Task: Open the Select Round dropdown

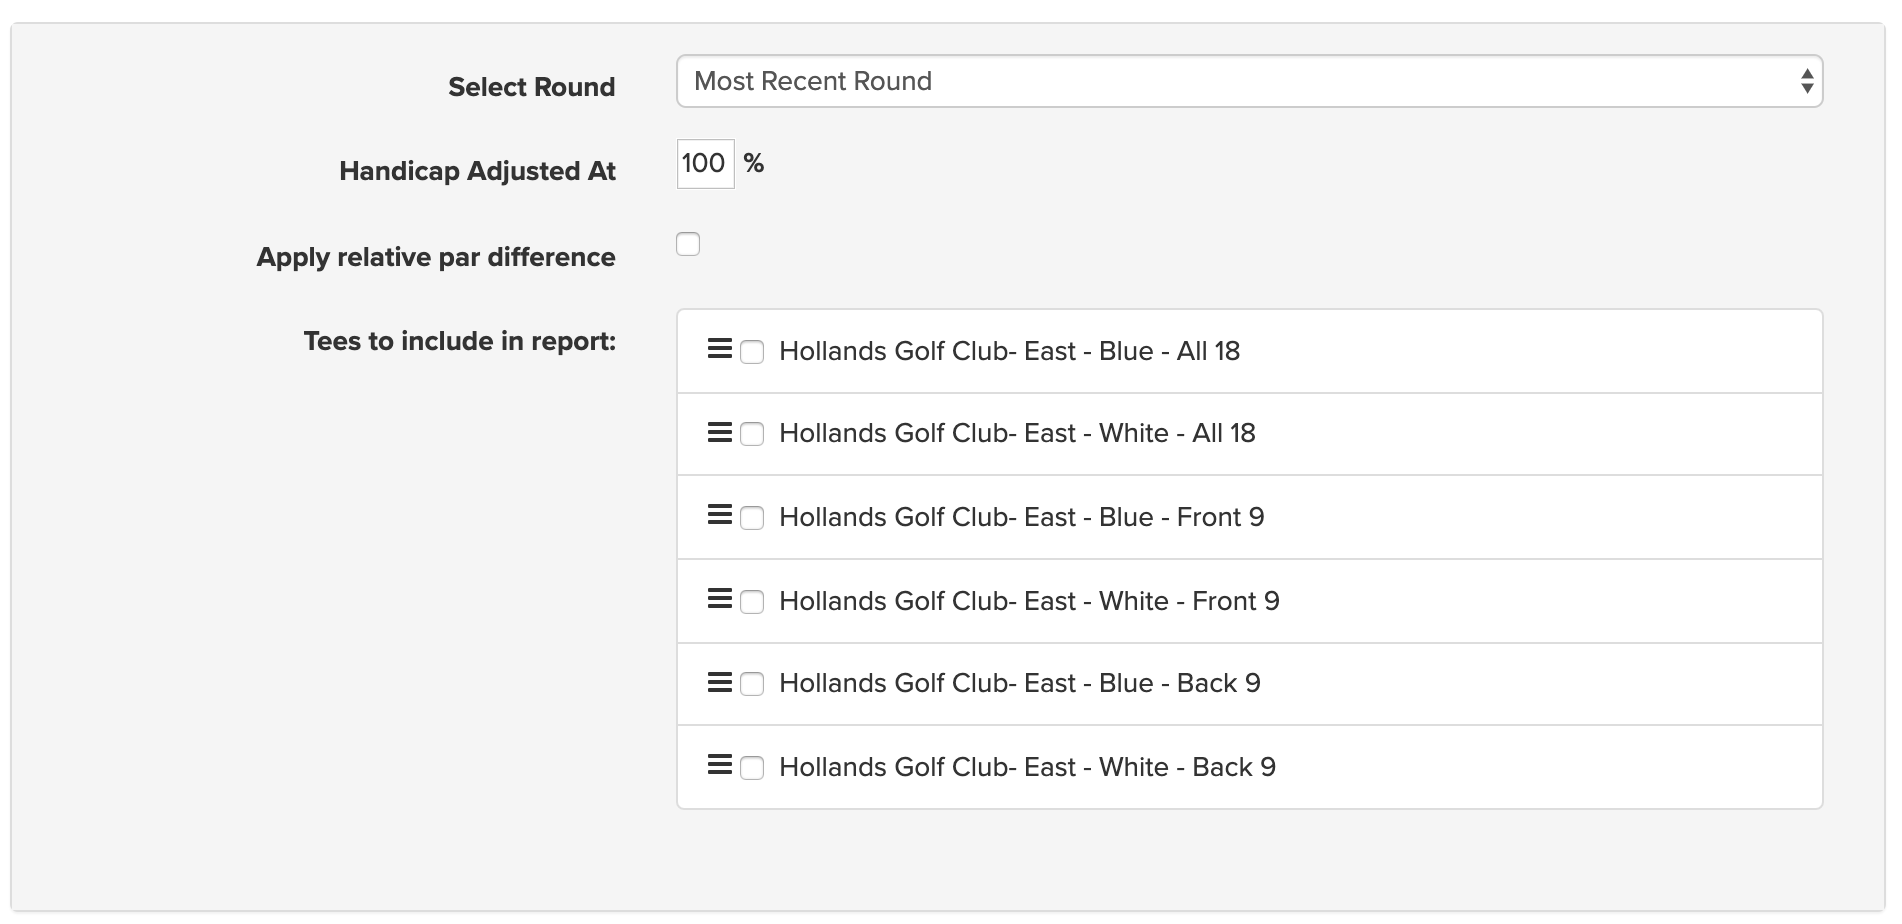Action: 1249,81
